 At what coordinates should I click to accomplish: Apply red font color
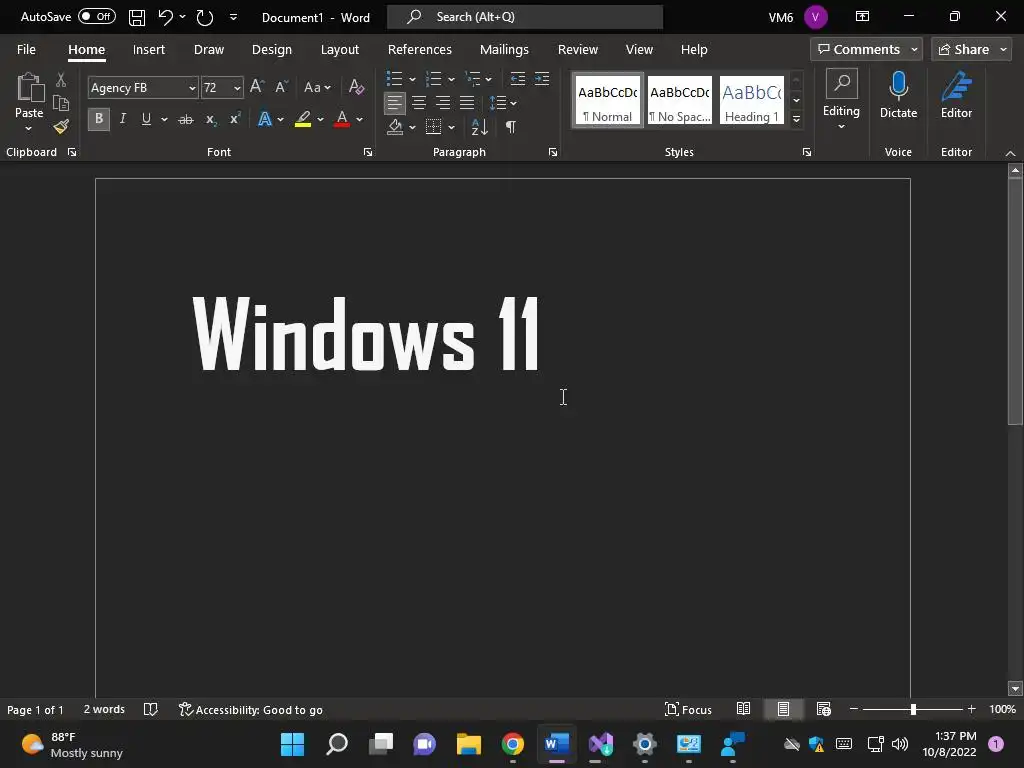pos(342,119)
